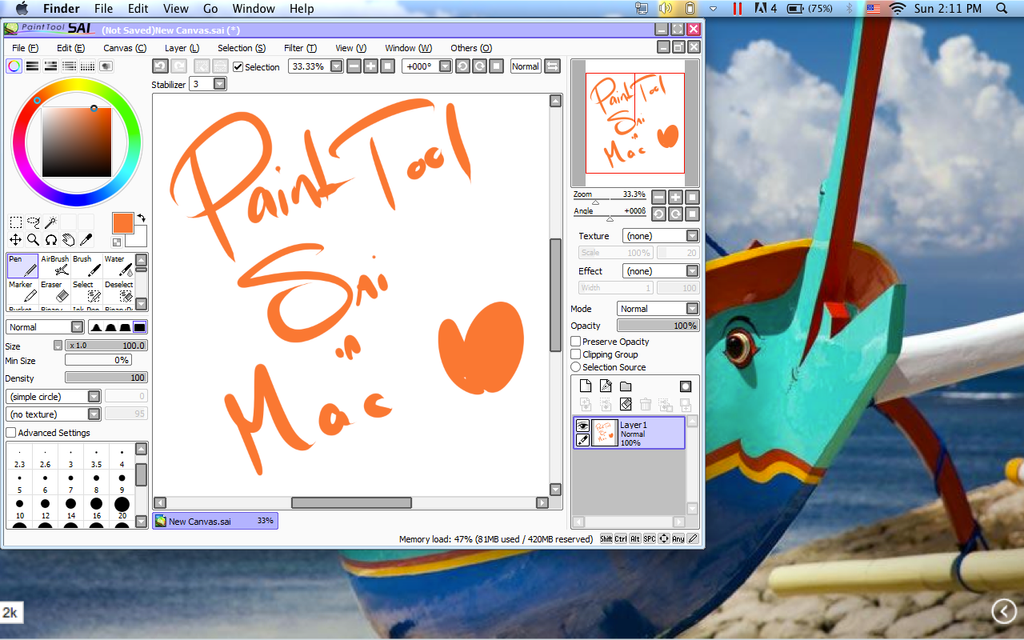Zoom in with toolbar plus button
The height and width of the screenshot is (640, 1024).
click(370, 67)
